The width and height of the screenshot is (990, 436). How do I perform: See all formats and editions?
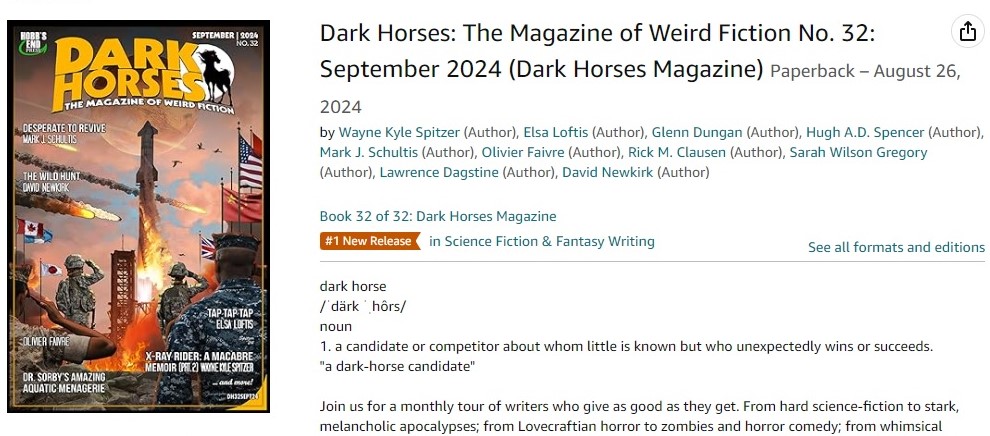click(x=896, y=247)
